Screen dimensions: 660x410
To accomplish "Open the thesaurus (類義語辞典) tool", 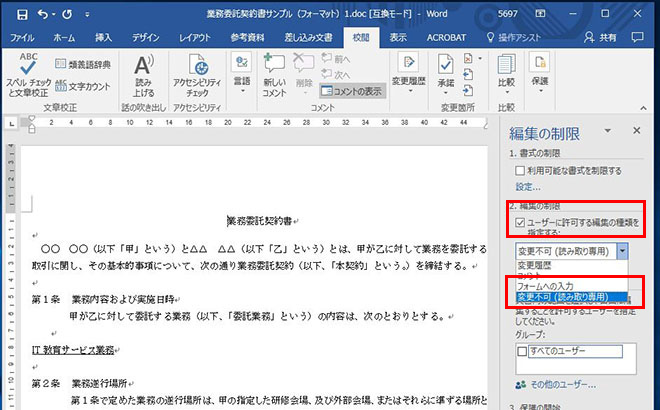I will [84, 64].
